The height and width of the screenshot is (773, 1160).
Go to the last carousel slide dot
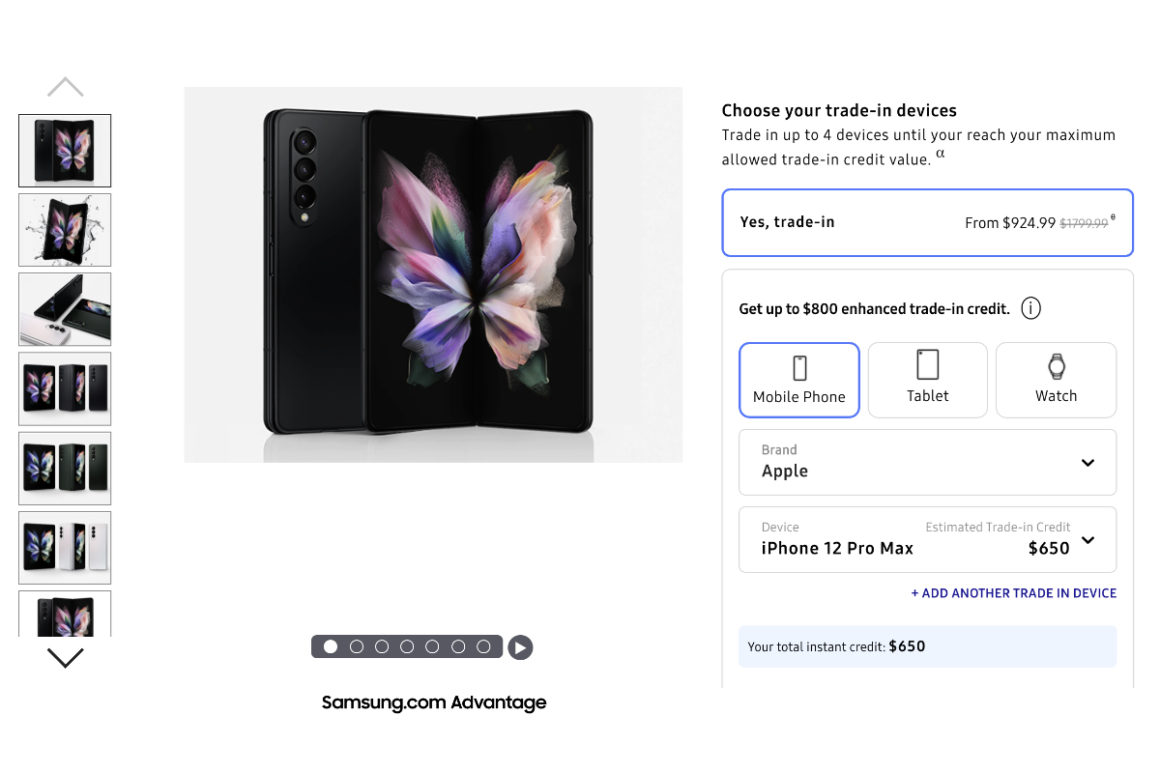click(484, 647)
